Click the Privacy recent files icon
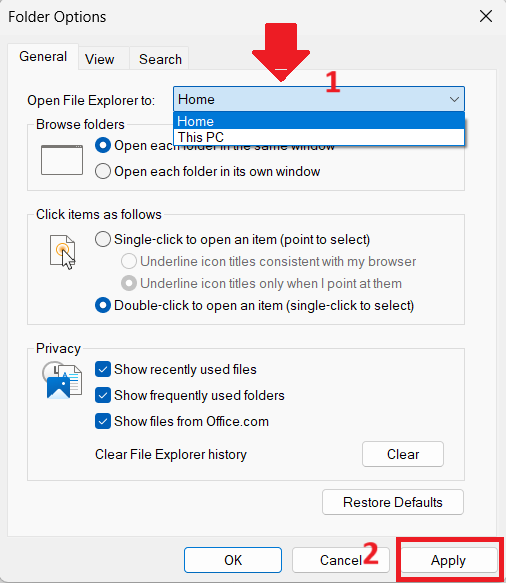This screenshot has height=583, width=506. (x=62, y=380)
